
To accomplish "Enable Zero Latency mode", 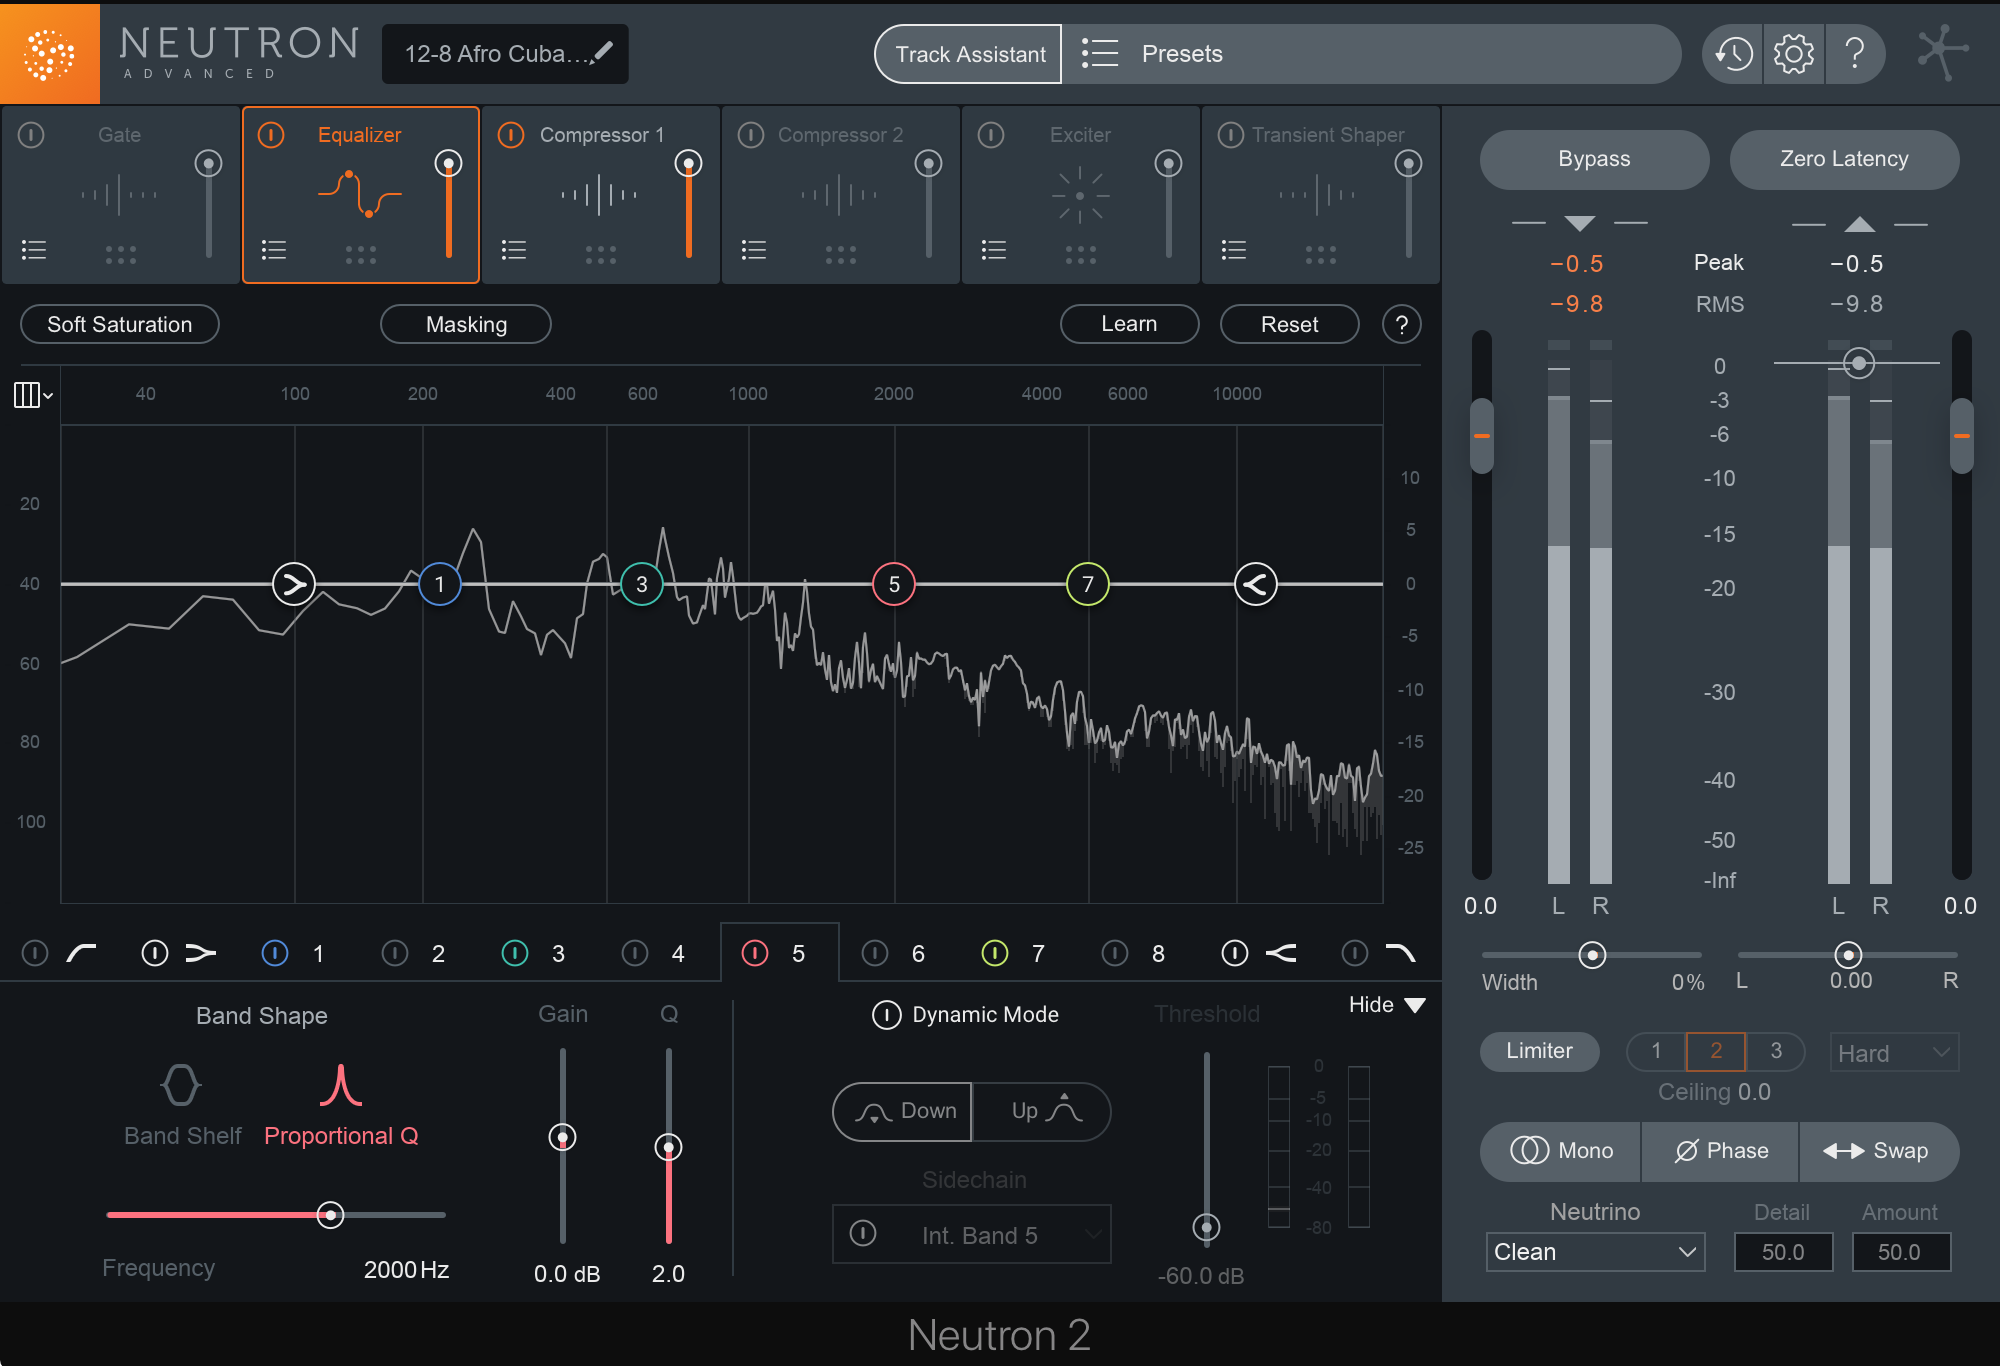I will pyautogui.click(x=1844, y=159).
